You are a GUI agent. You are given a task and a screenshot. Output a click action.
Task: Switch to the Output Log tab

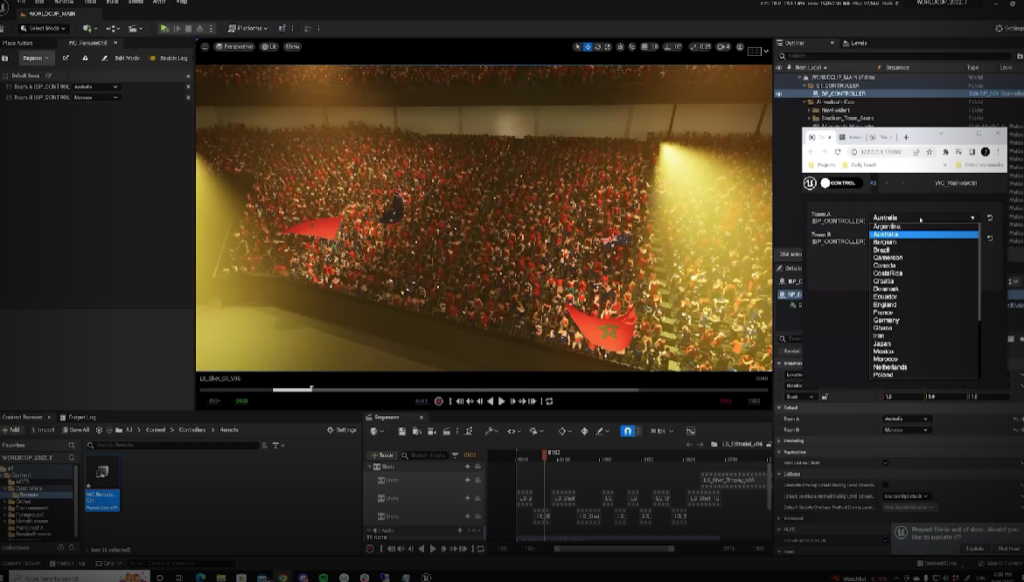click(x=81, y=416)
